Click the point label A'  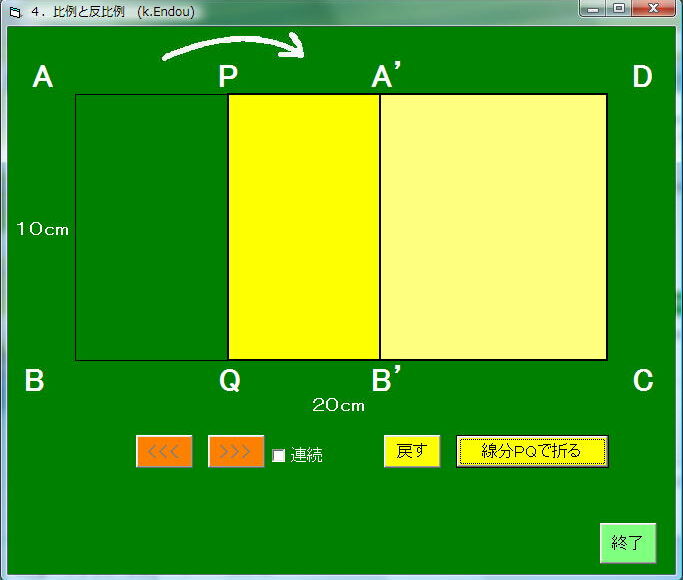(x=386, y=75)
